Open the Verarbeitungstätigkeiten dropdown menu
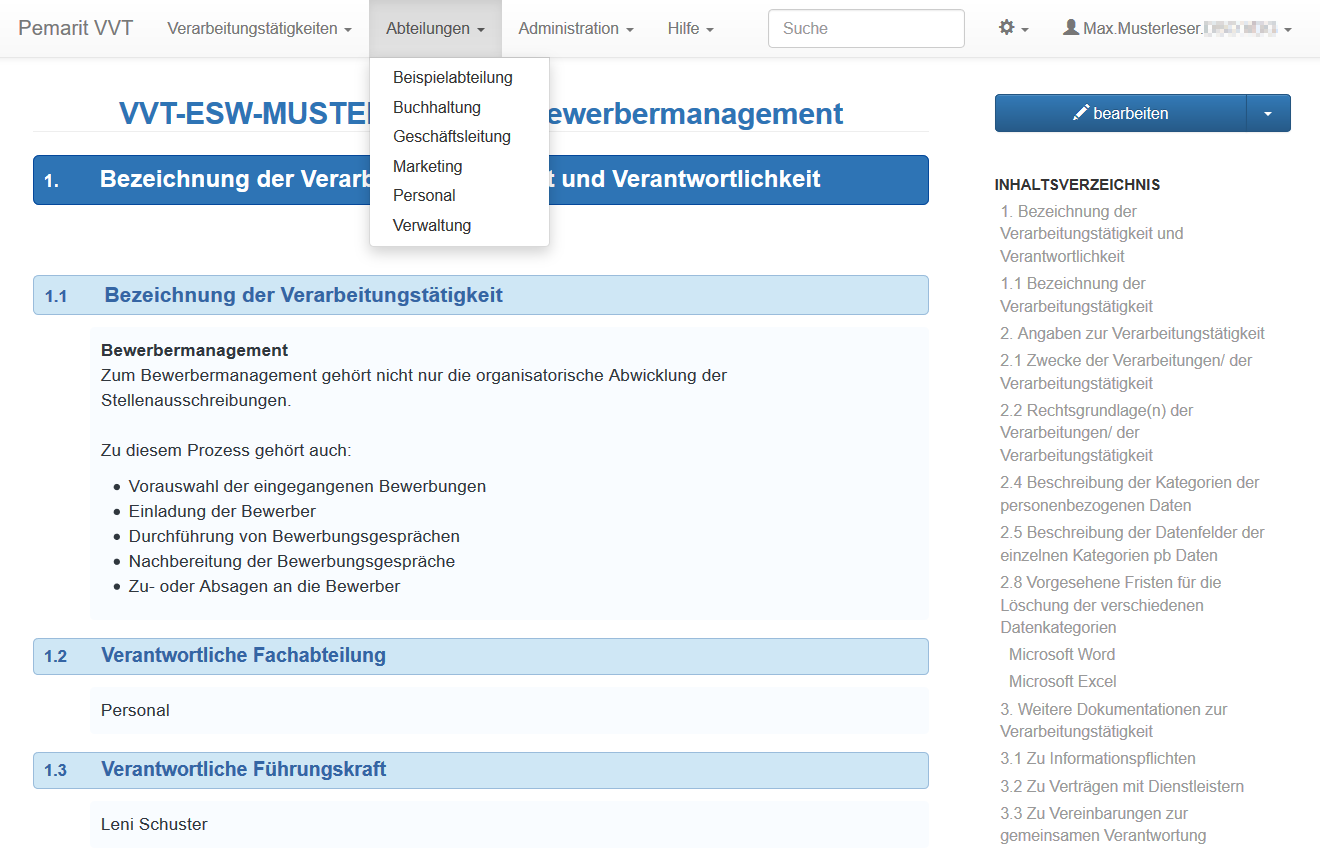The height and width of the screenshot is (850, 1320). (x=259, y=29)
